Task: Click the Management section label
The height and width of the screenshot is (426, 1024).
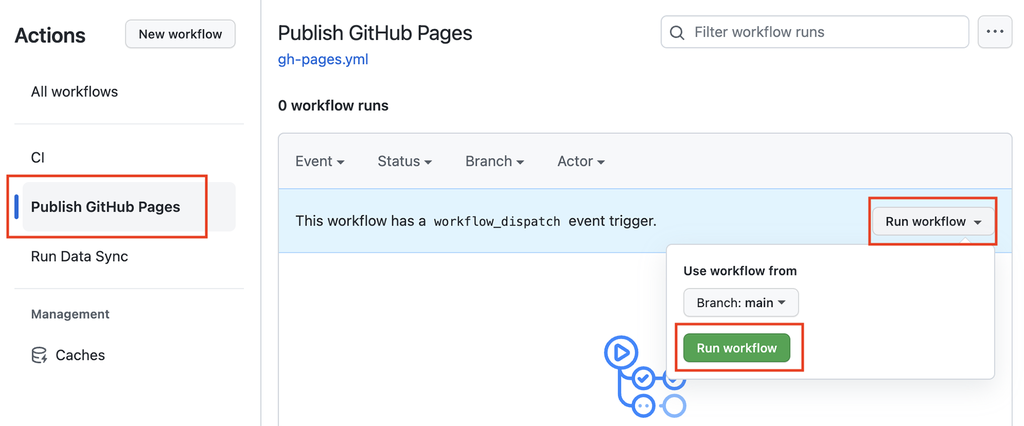Action: (70, 314)
